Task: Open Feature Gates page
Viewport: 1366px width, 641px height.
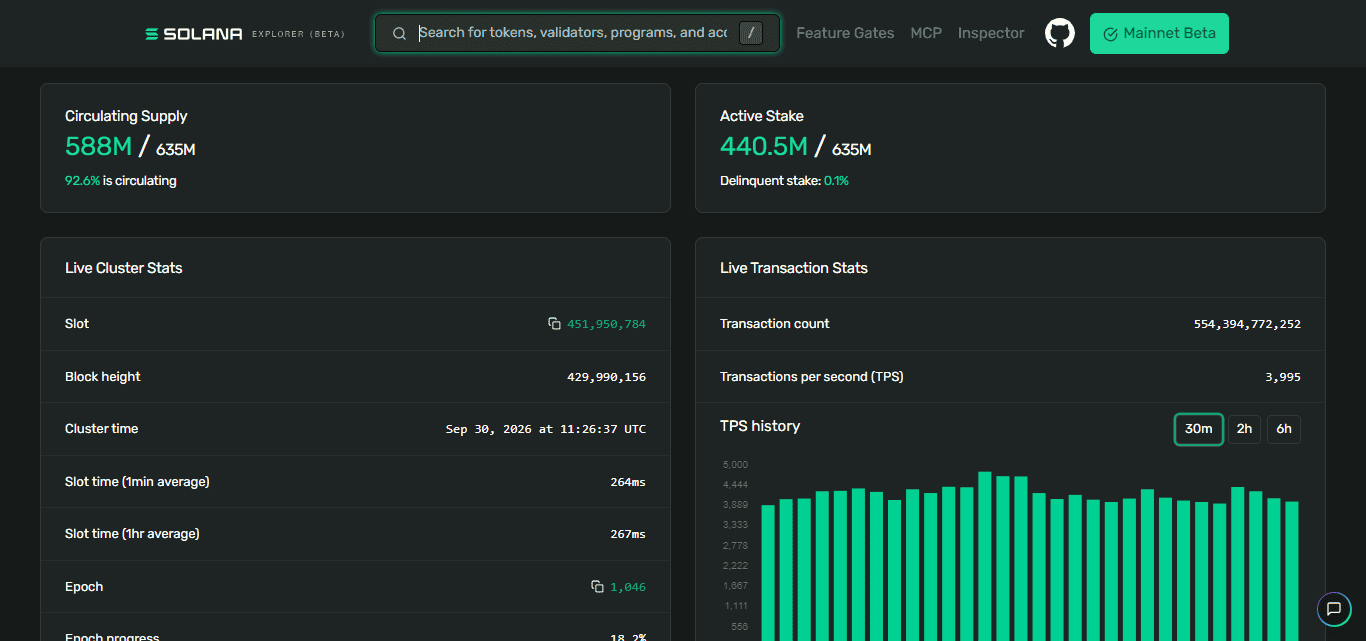Action: [845, 33]
